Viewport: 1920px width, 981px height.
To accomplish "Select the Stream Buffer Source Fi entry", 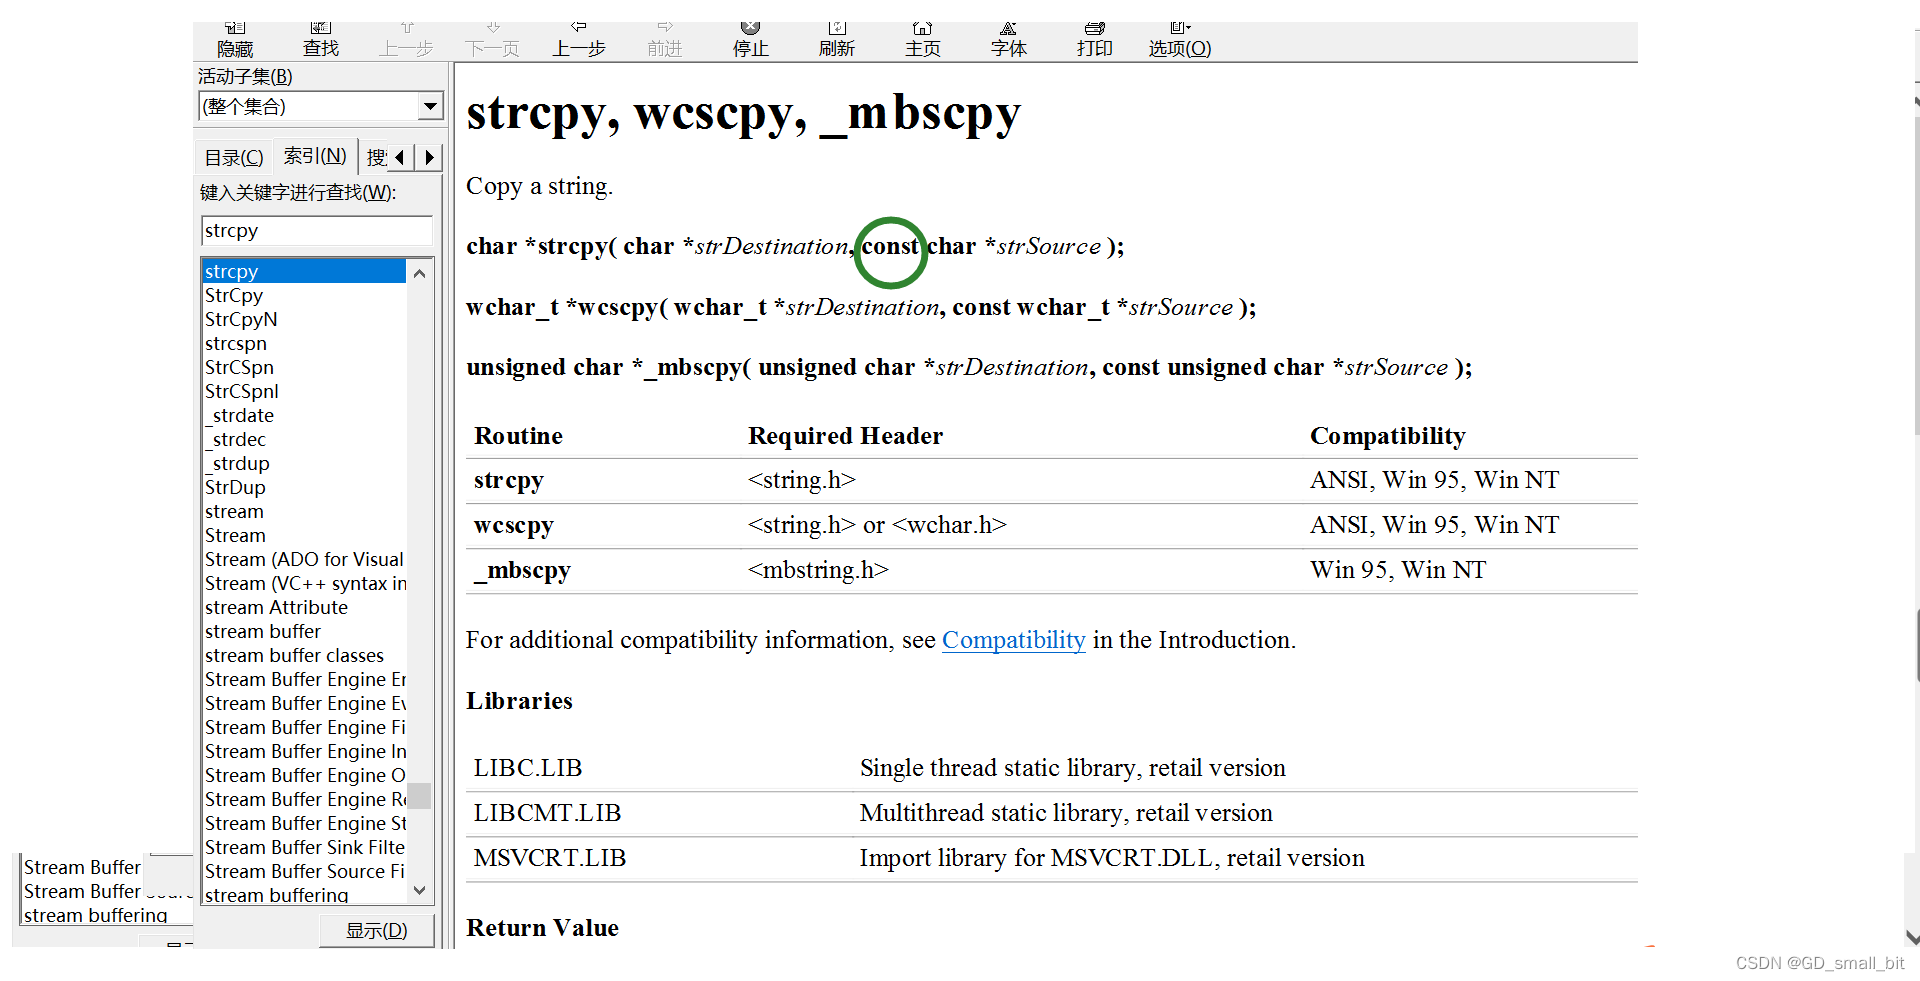I will tap(305, 871).
